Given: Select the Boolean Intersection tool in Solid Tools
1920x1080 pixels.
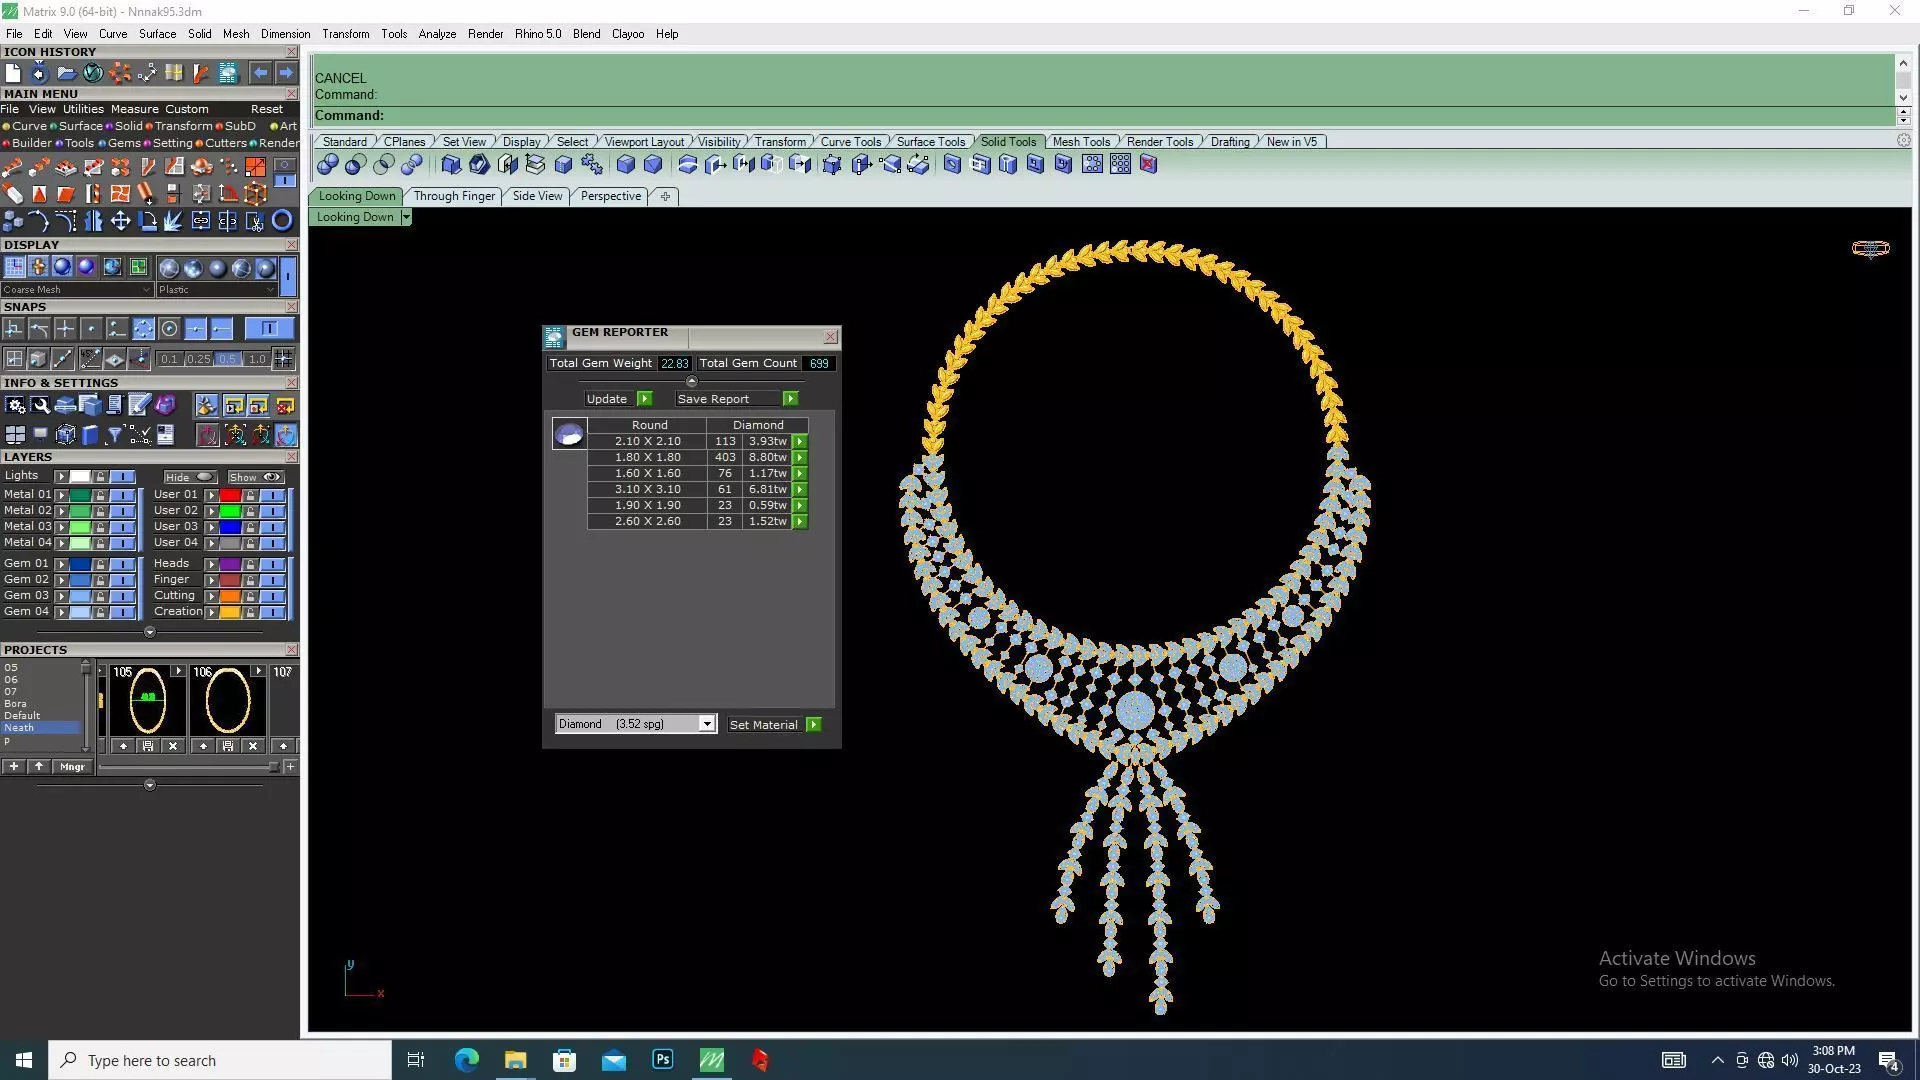Looking at the screenshot, I should pyautogui.click(x=384, y=164).
